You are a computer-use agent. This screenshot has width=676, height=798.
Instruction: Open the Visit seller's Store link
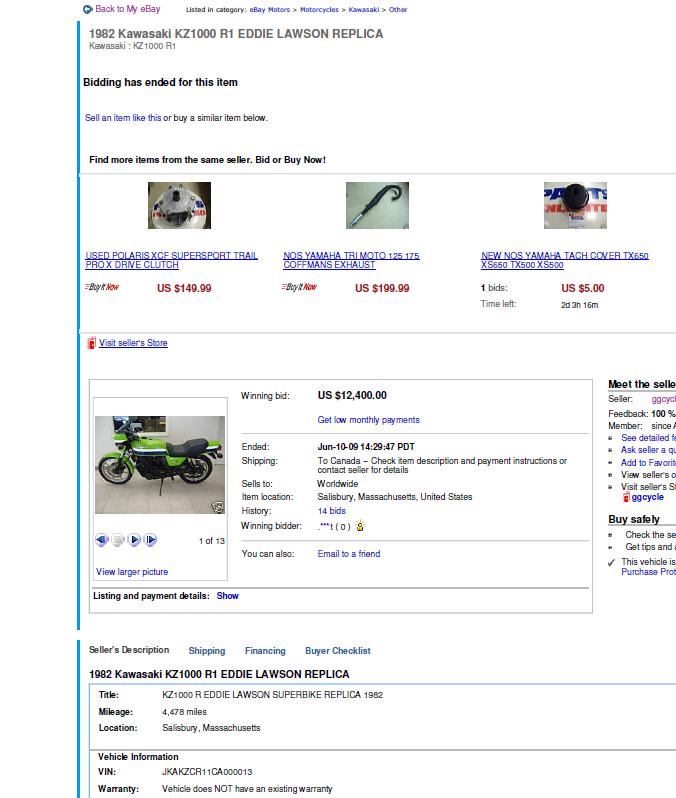[133, 343]
